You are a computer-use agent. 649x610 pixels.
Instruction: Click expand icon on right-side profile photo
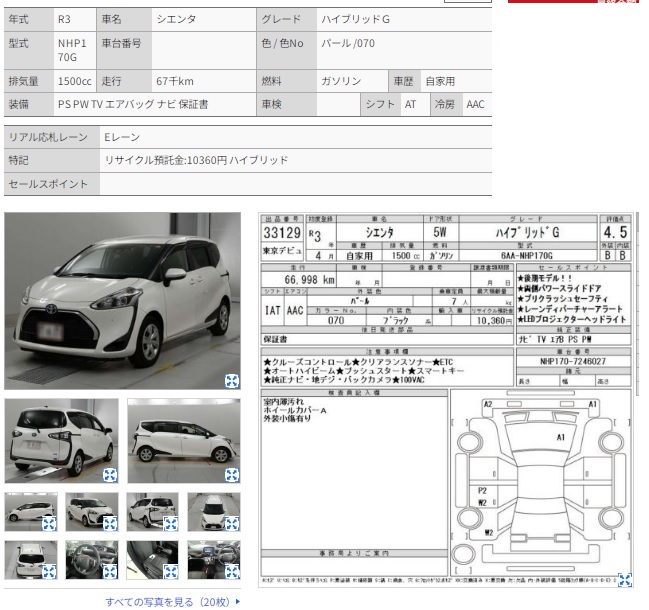click(x=232, y=475)
